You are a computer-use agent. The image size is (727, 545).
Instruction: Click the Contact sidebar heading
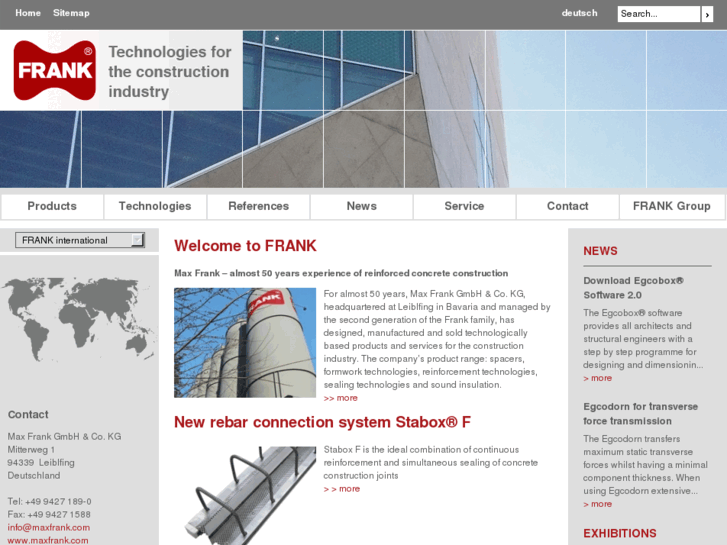pos(28,415)
